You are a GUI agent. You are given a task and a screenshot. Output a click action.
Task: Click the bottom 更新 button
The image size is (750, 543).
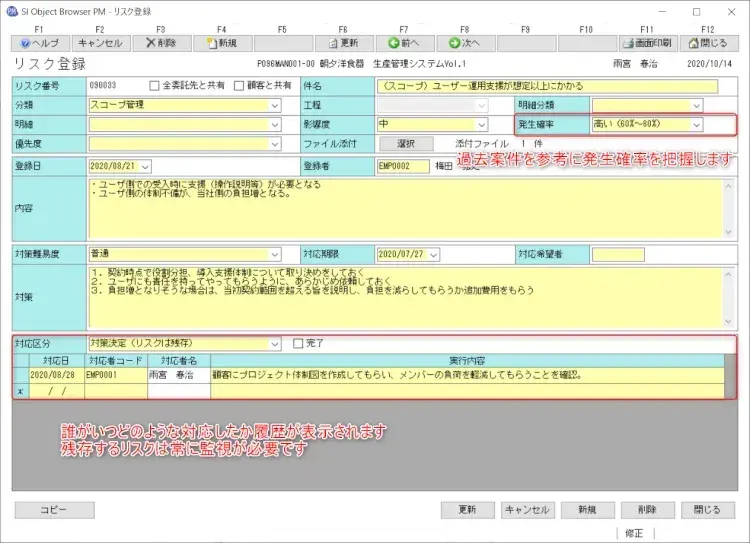click(x=467, y=510)
